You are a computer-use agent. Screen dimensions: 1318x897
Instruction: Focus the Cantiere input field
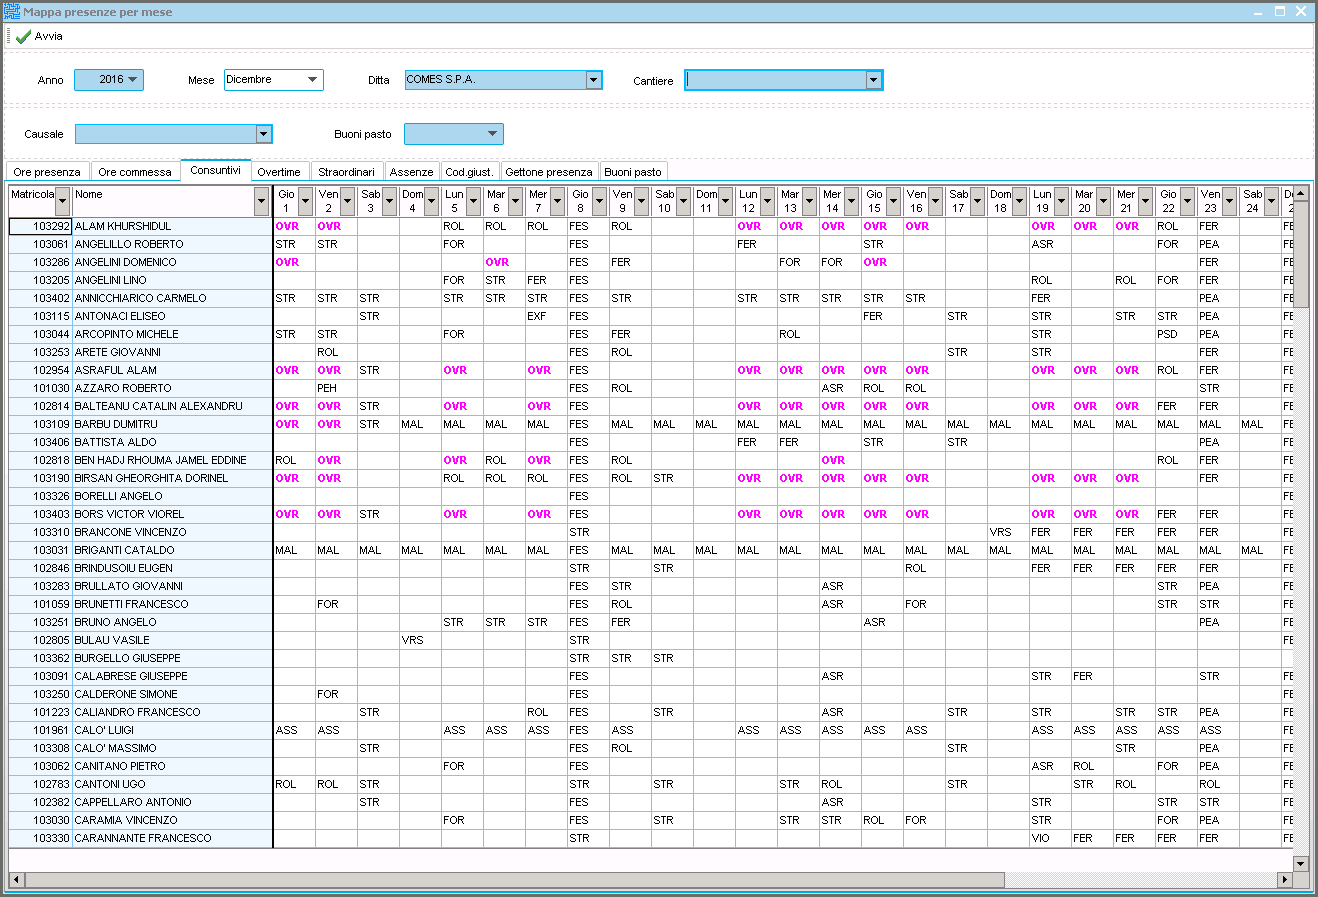point(775,80)
